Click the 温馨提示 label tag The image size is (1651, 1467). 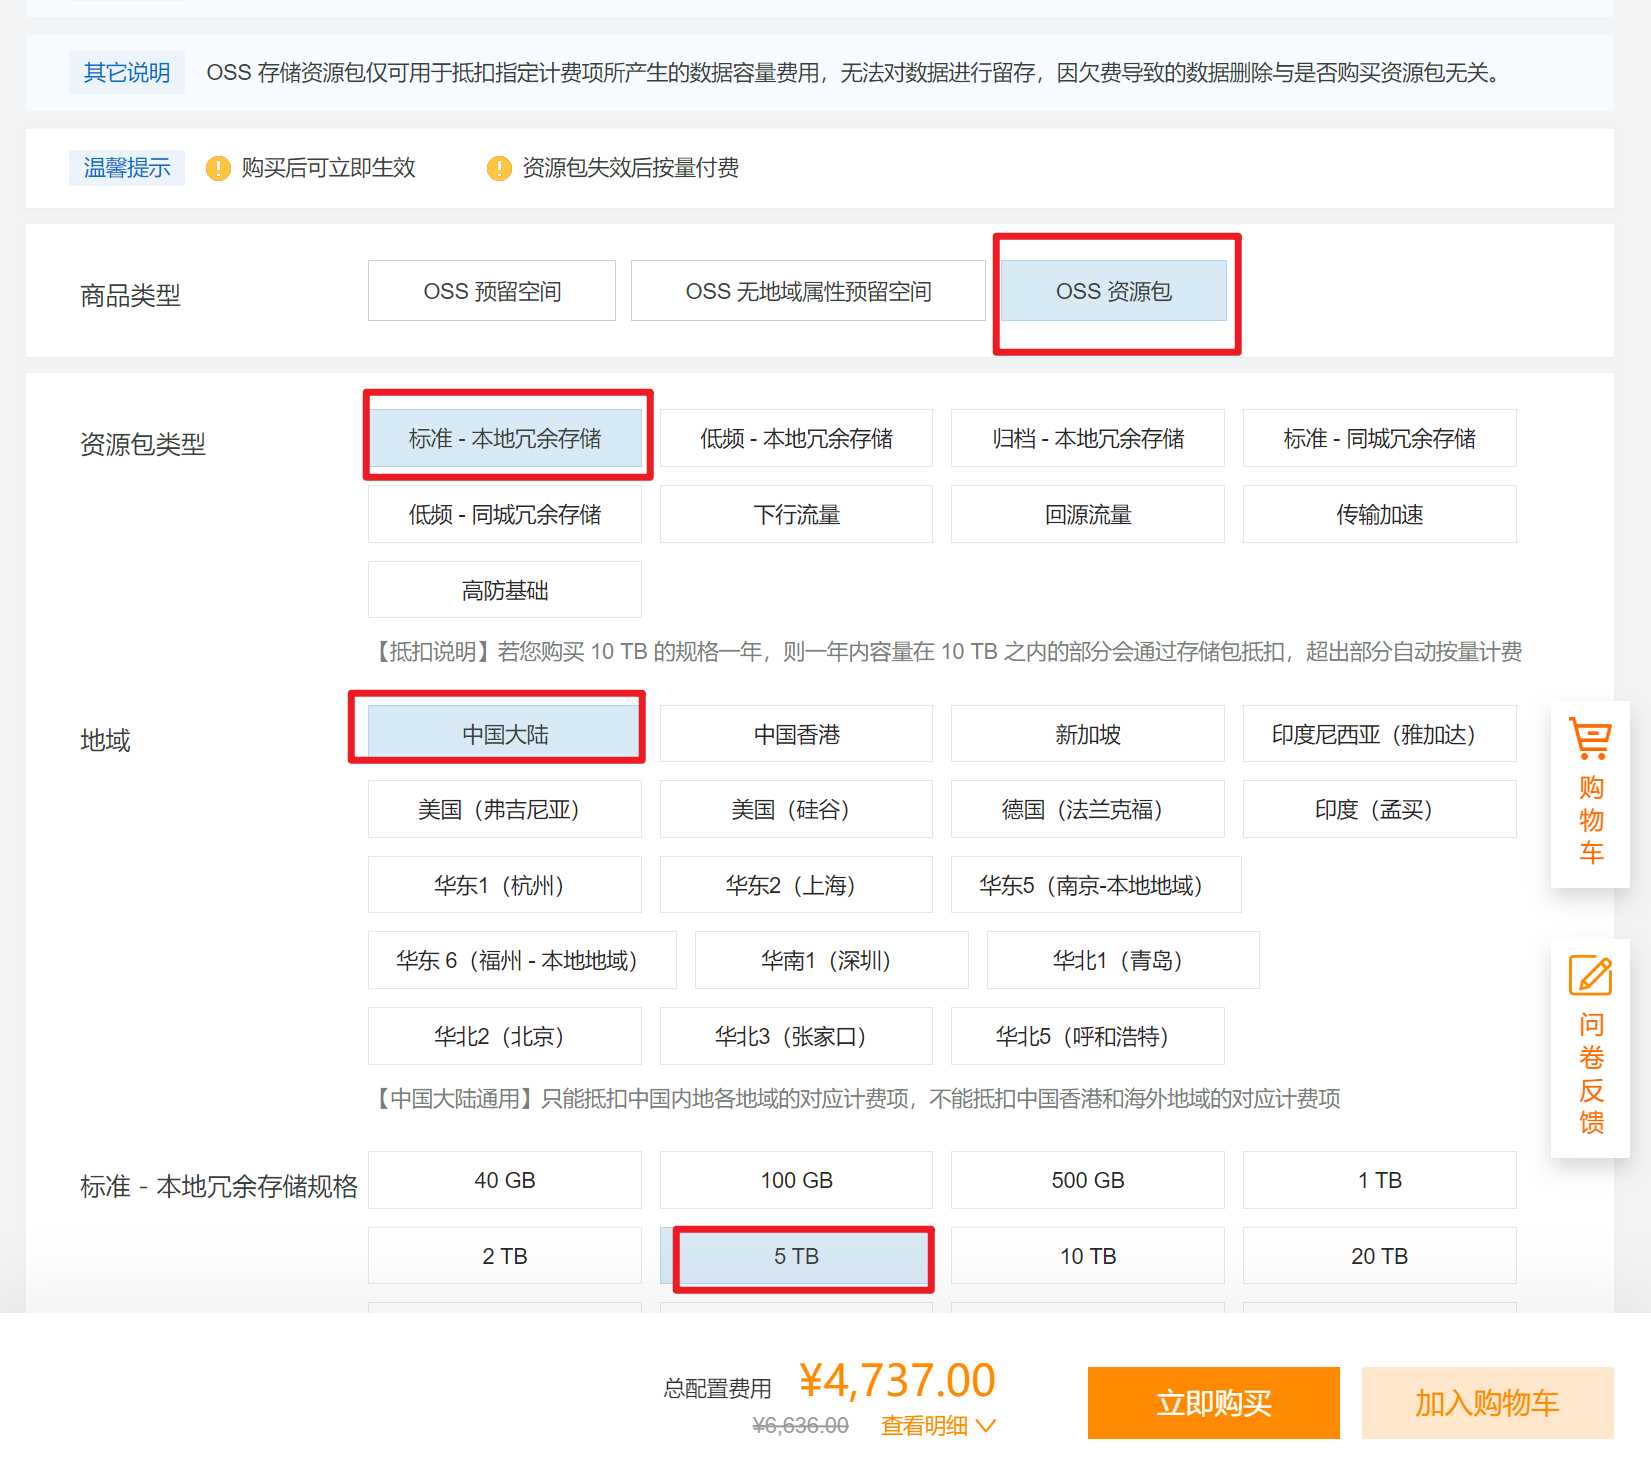127,167
